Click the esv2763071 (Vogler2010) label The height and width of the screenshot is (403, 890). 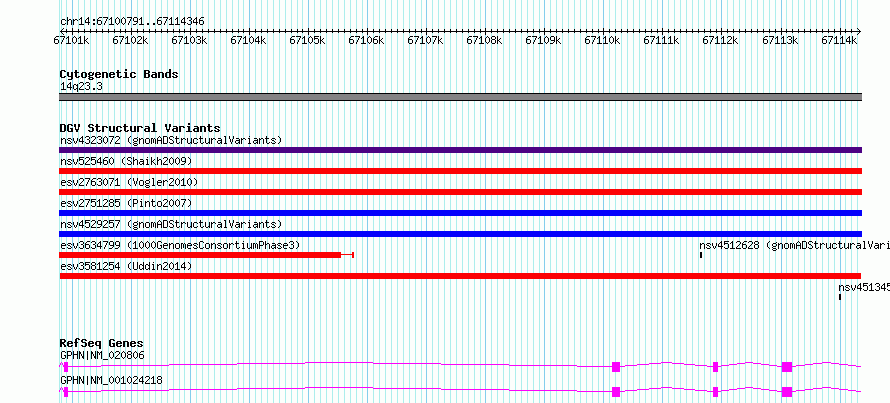(x=129, y=182)
